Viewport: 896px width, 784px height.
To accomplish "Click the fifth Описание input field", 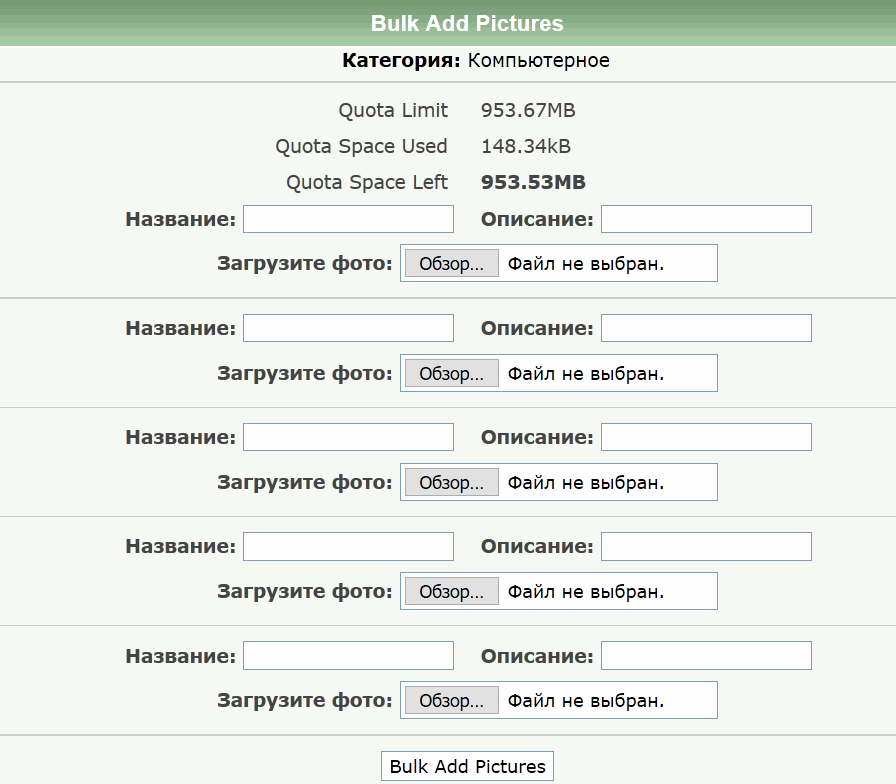I will tap(706, 656).
